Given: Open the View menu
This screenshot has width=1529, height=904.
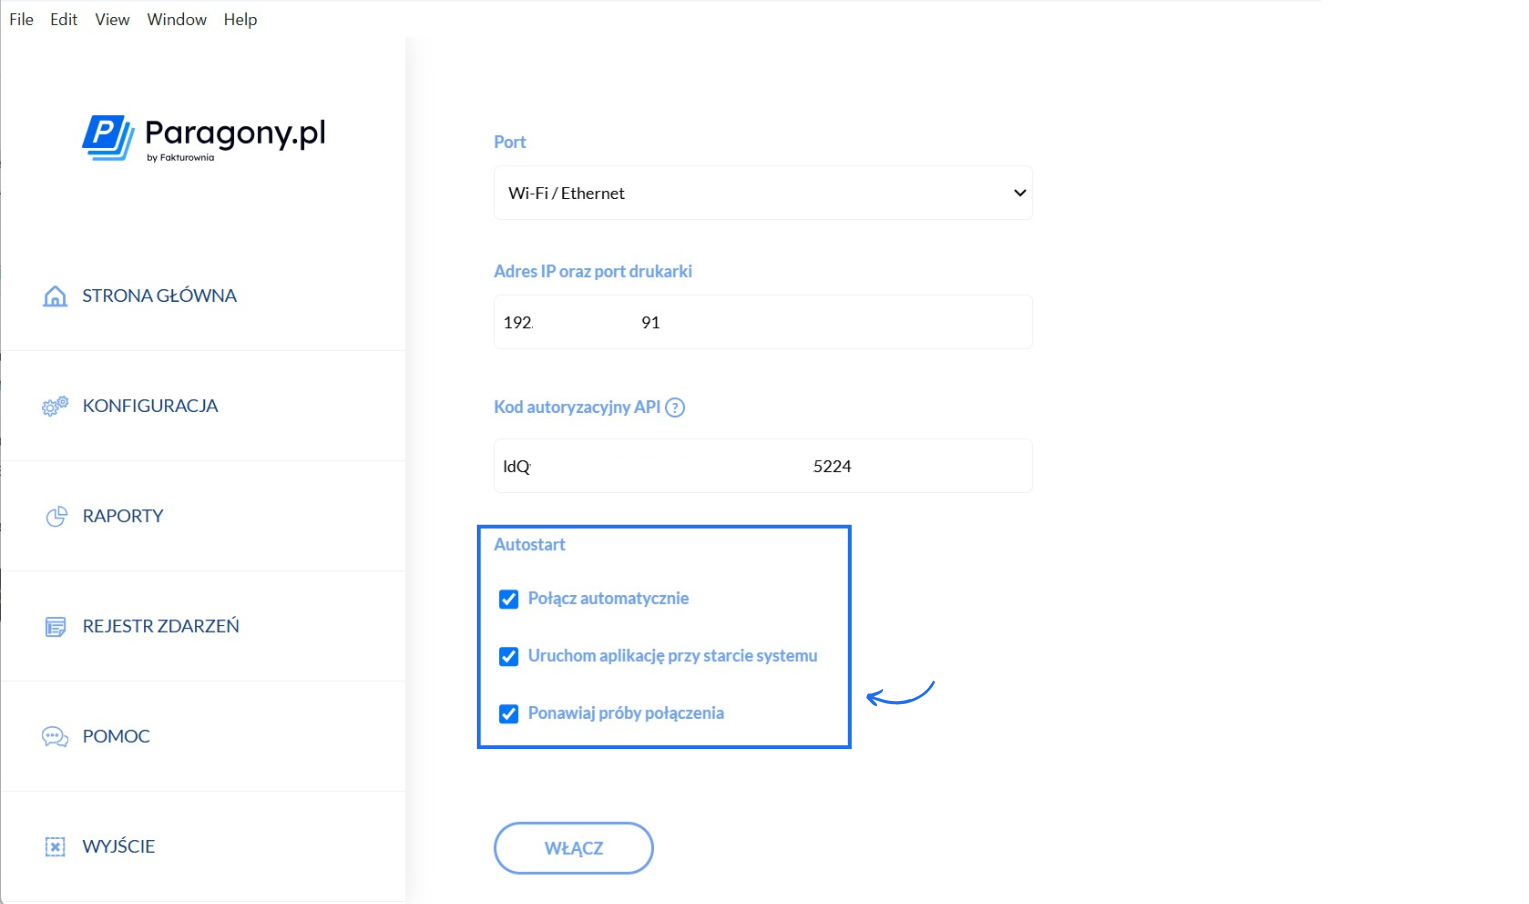Looking at the screenshot, I should [x=112, y=19].
